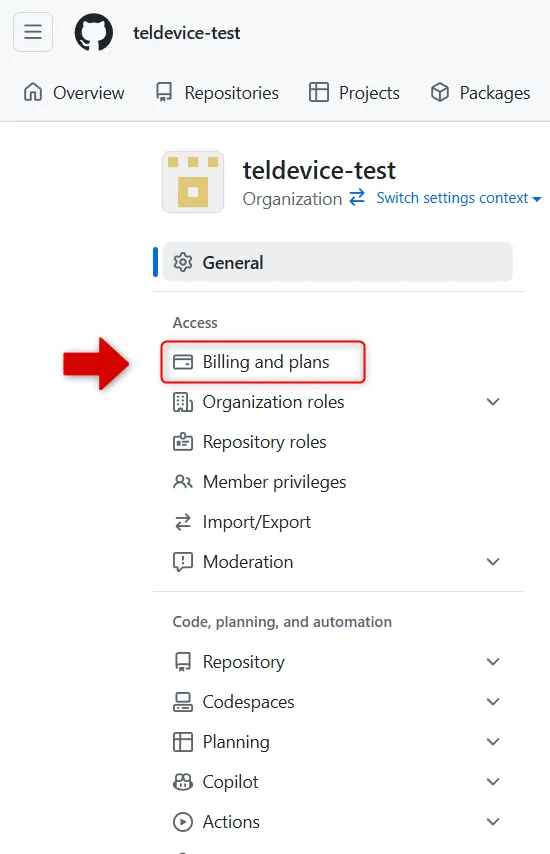This screenshot has height=854, width=550.
Task: Expand the Moderation section chevron
Action: coord(493,562)
